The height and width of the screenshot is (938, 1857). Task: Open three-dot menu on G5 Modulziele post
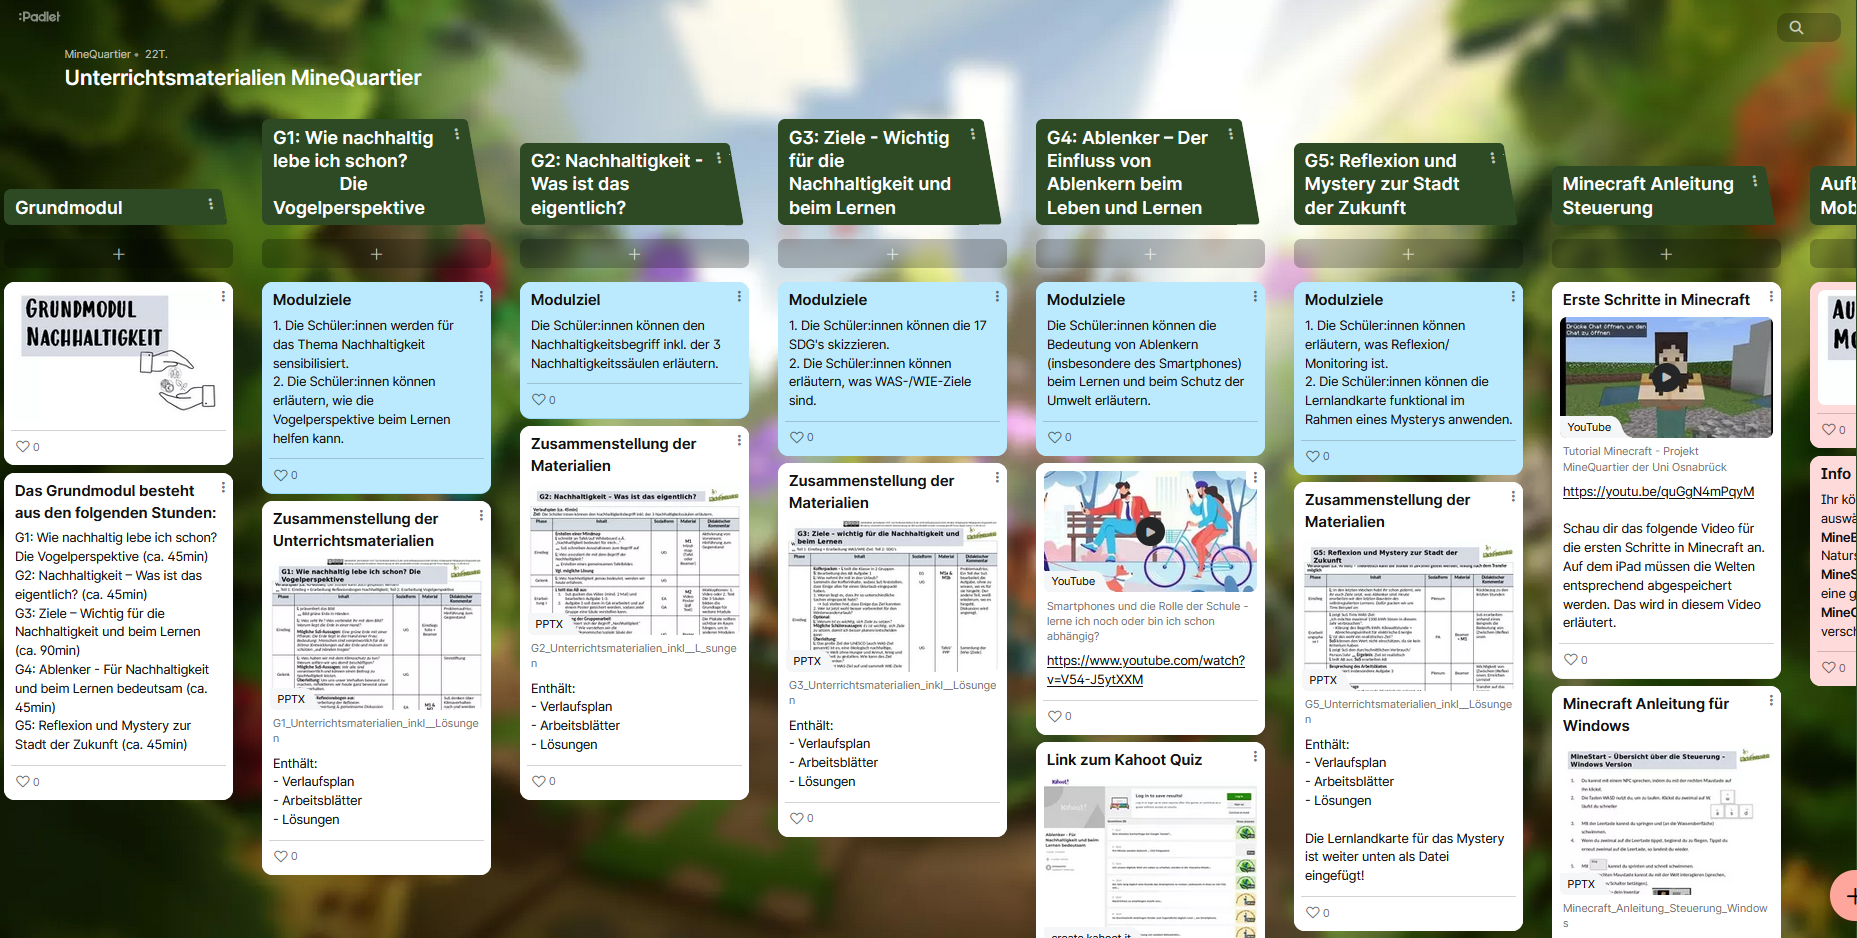tap(1513, 296)
